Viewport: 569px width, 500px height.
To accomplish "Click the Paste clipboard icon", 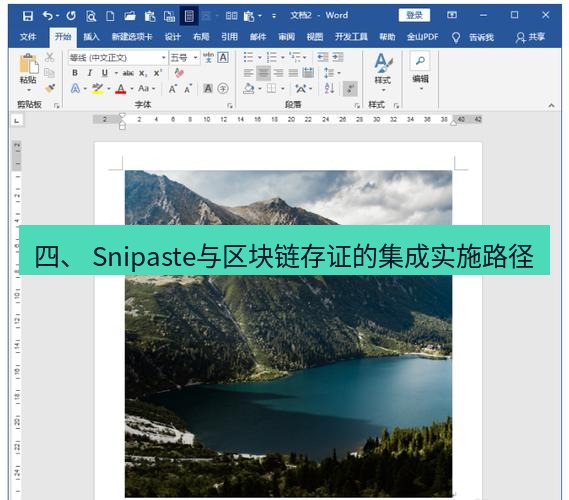I will point(28,64).
